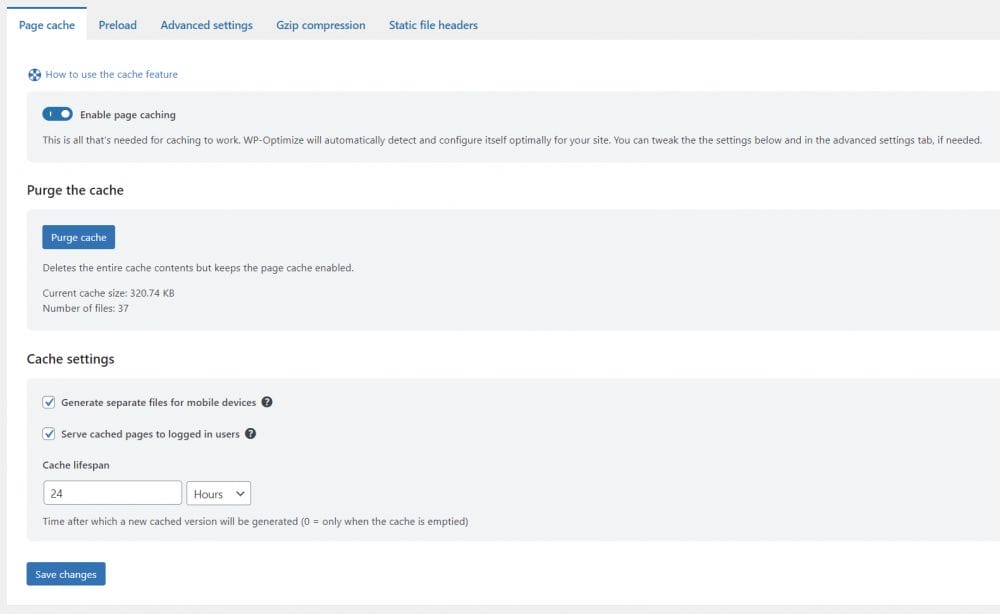Image resolution: width=1000 pixels, height=614 pixels.
Task: Select the Page cache tab
Action: [47, 25]
